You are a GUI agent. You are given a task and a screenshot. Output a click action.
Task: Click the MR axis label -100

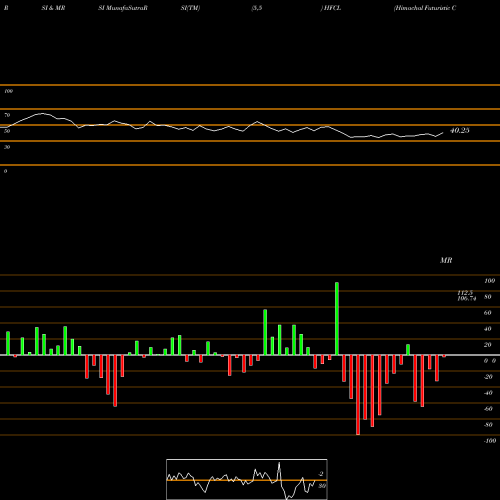coord(490,441)
